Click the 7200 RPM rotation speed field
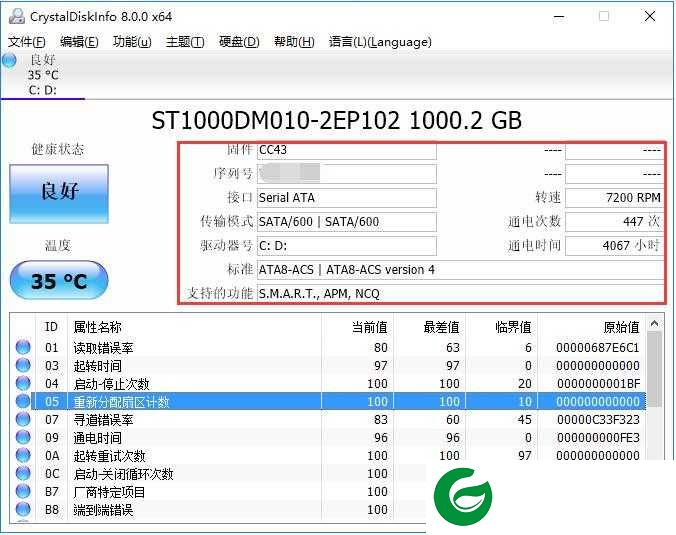Screen dimensions: 676x535 coord(614,198)
